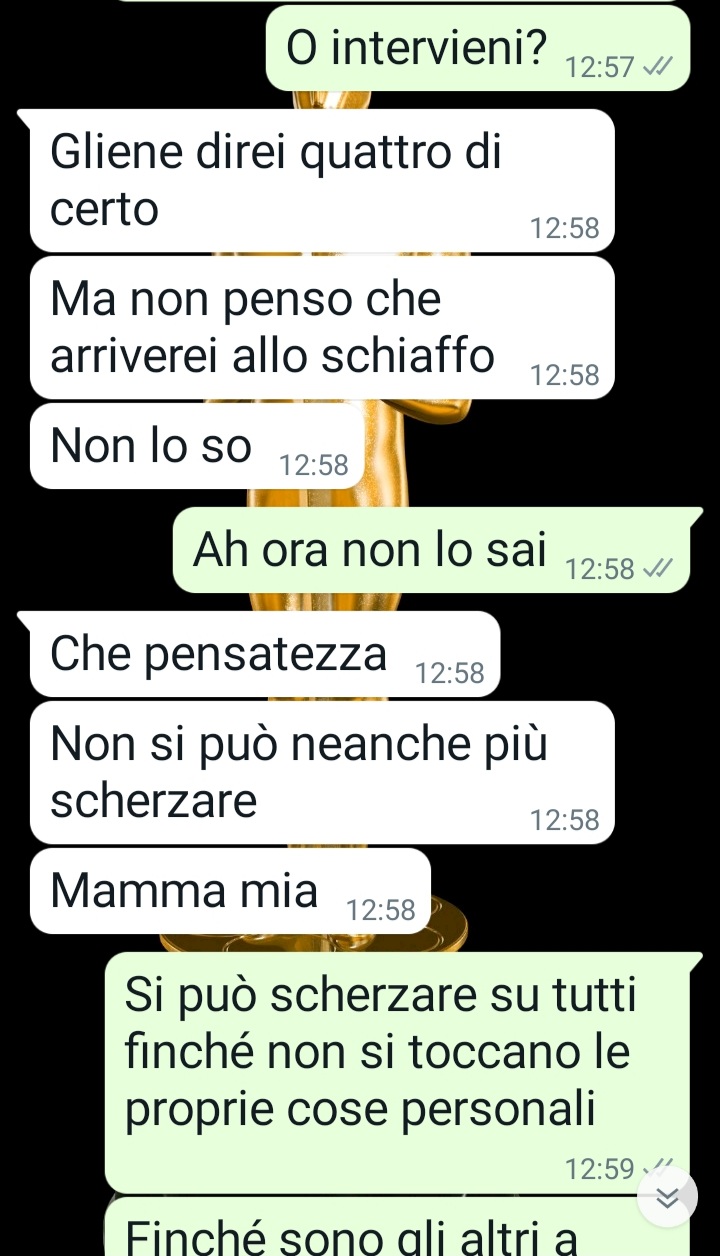The image size is (720, 1256).
Task: Select the 'Ma non penso che arriverei allo schiaffo' bubble
Action: click(322, 327)
